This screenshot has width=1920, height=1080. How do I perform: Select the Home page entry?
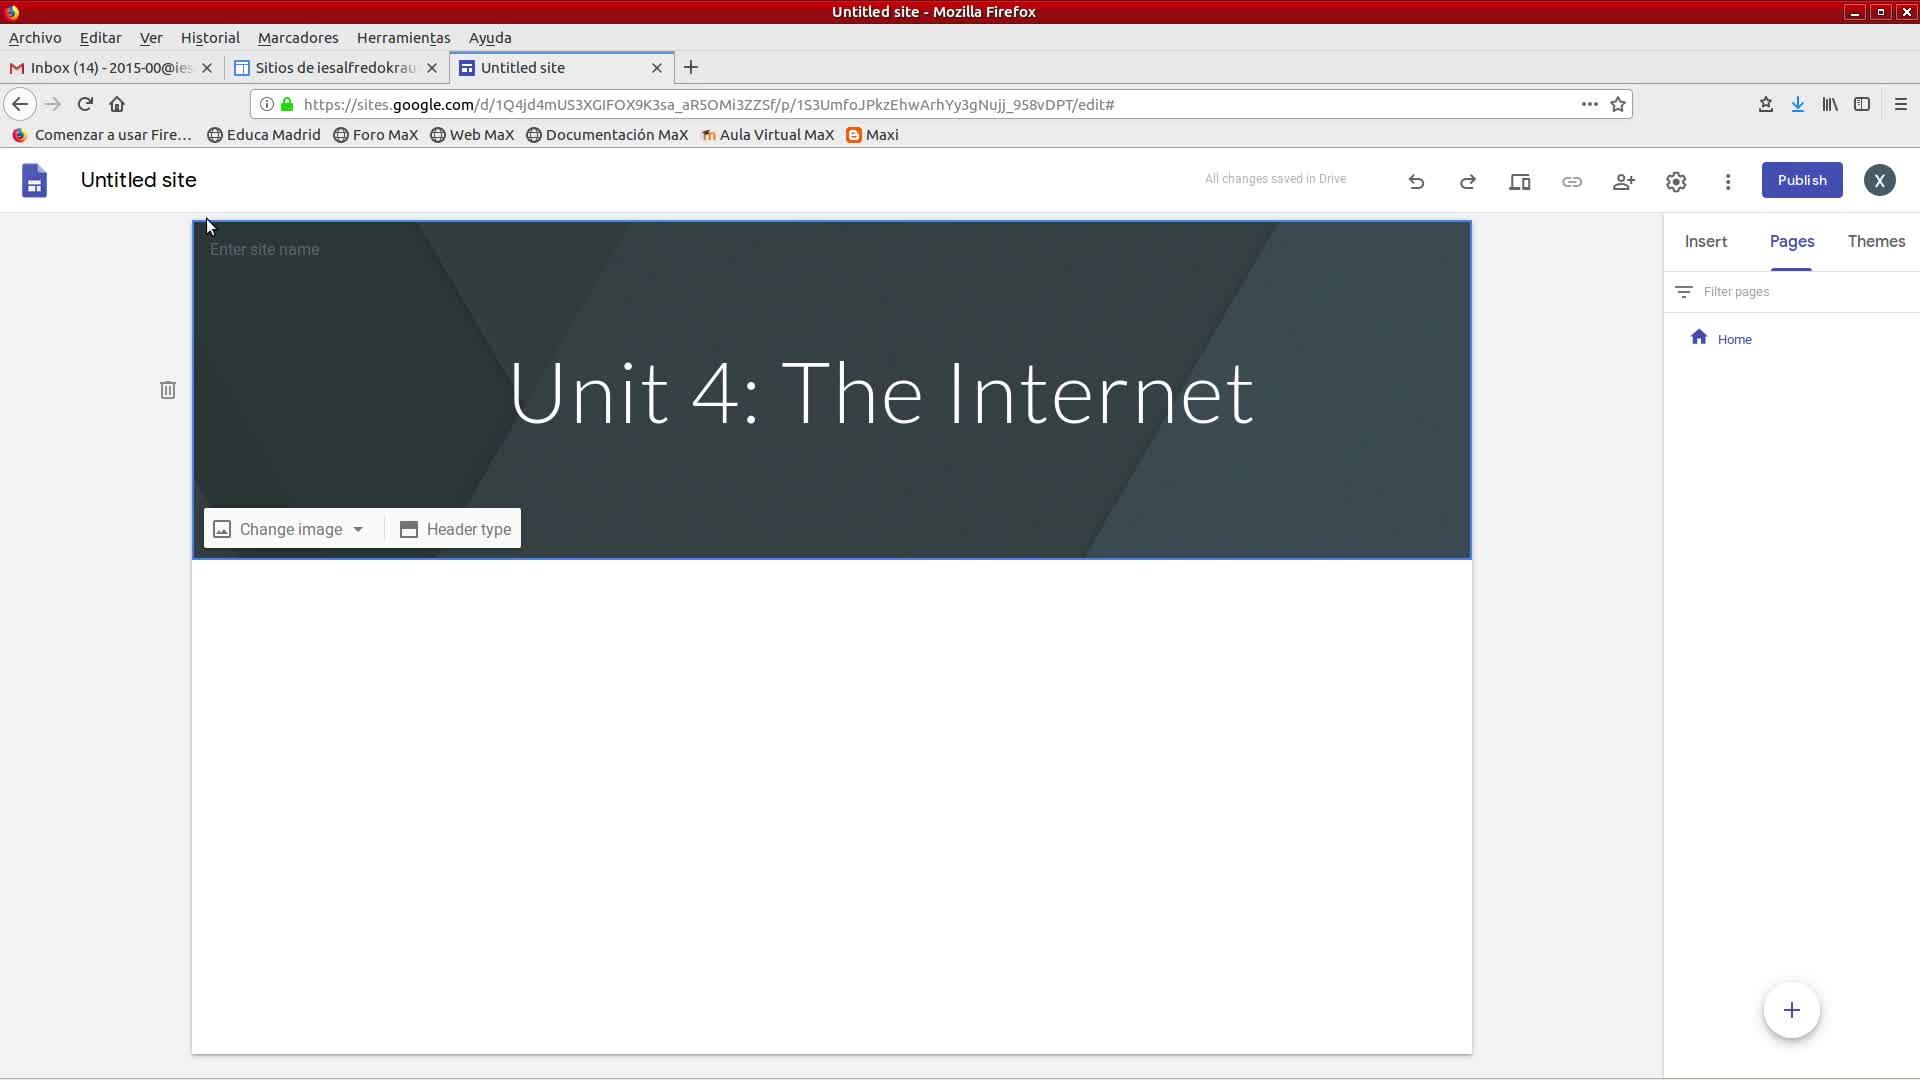pos(1733,339)
